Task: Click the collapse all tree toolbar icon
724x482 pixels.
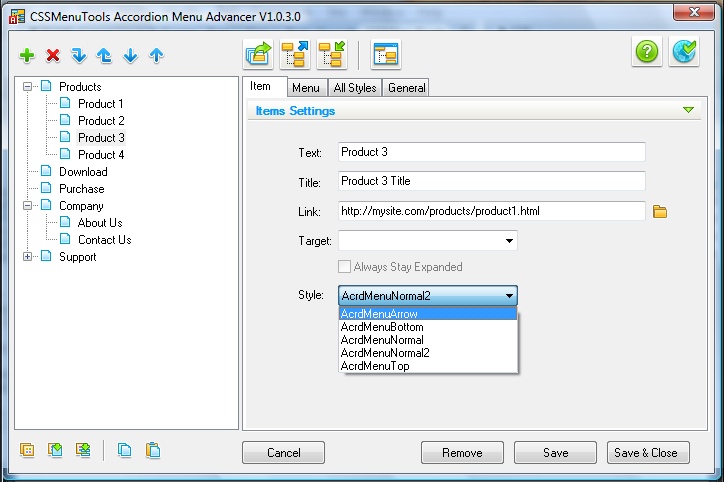Action: 332,54
